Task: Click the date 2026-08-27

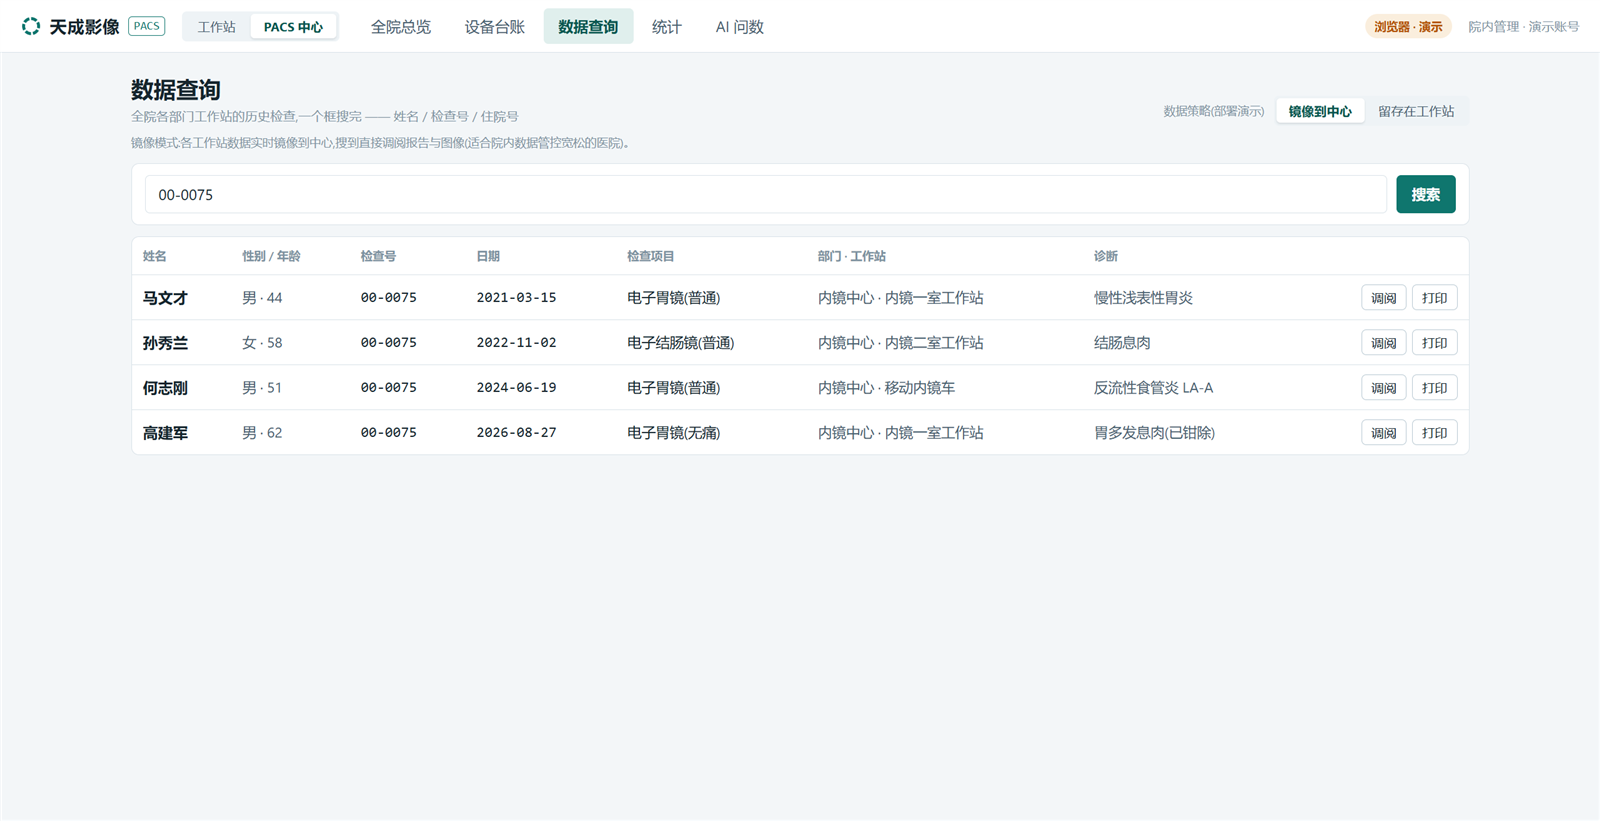Action: click(x=516, y=433)
